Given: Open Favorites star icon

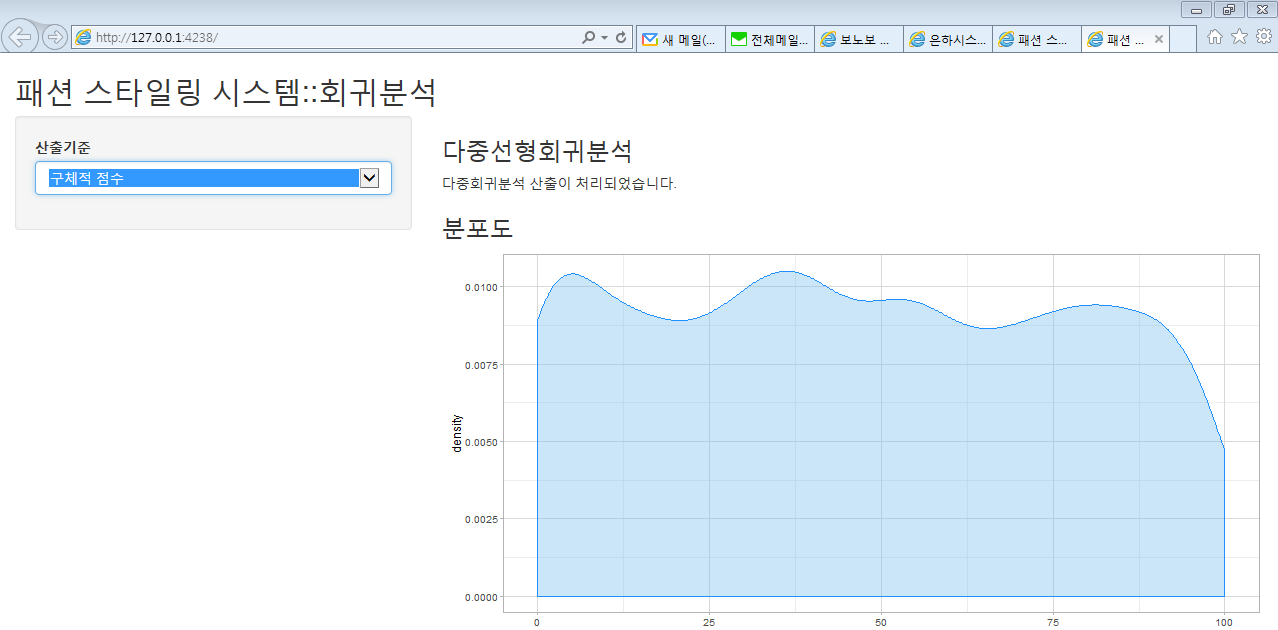Looking at the screenshot, I should click(1239, 37).
